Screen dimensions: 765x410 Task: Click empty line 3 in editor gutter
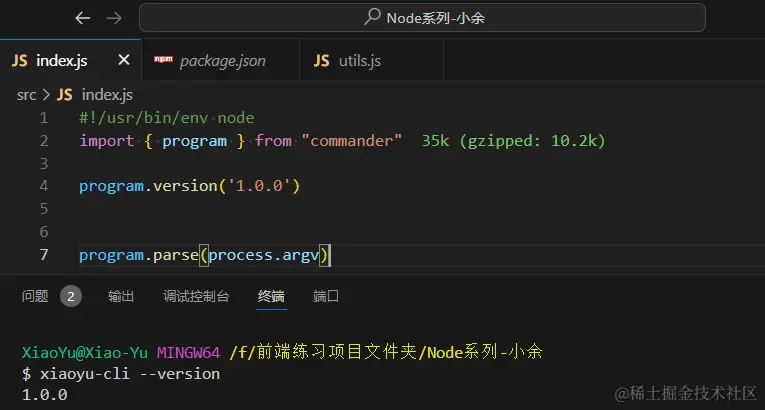44,164
